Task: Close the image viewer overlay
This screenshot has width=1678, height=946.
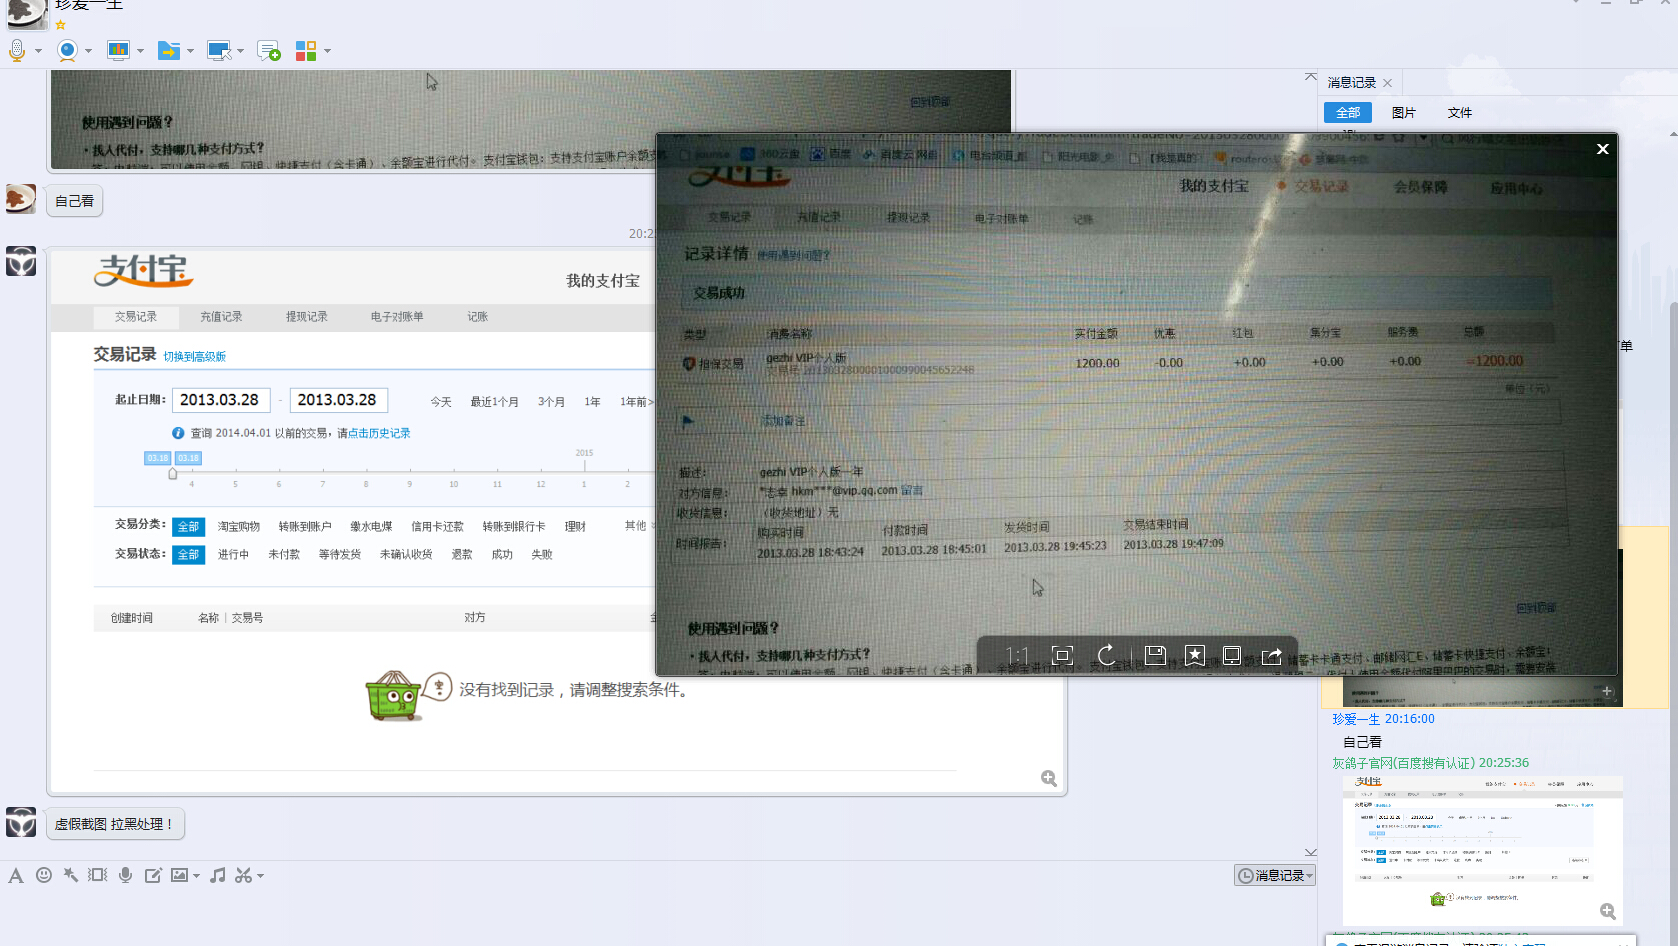Action: (x=1603, y=149)
